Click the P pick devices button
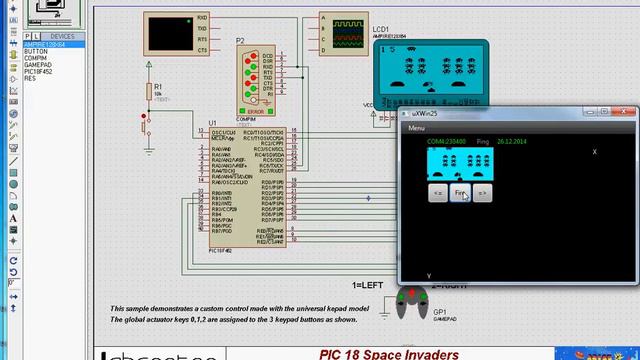Image resolution: width=640 pixels, height=360 pixels. click(28, 36)
